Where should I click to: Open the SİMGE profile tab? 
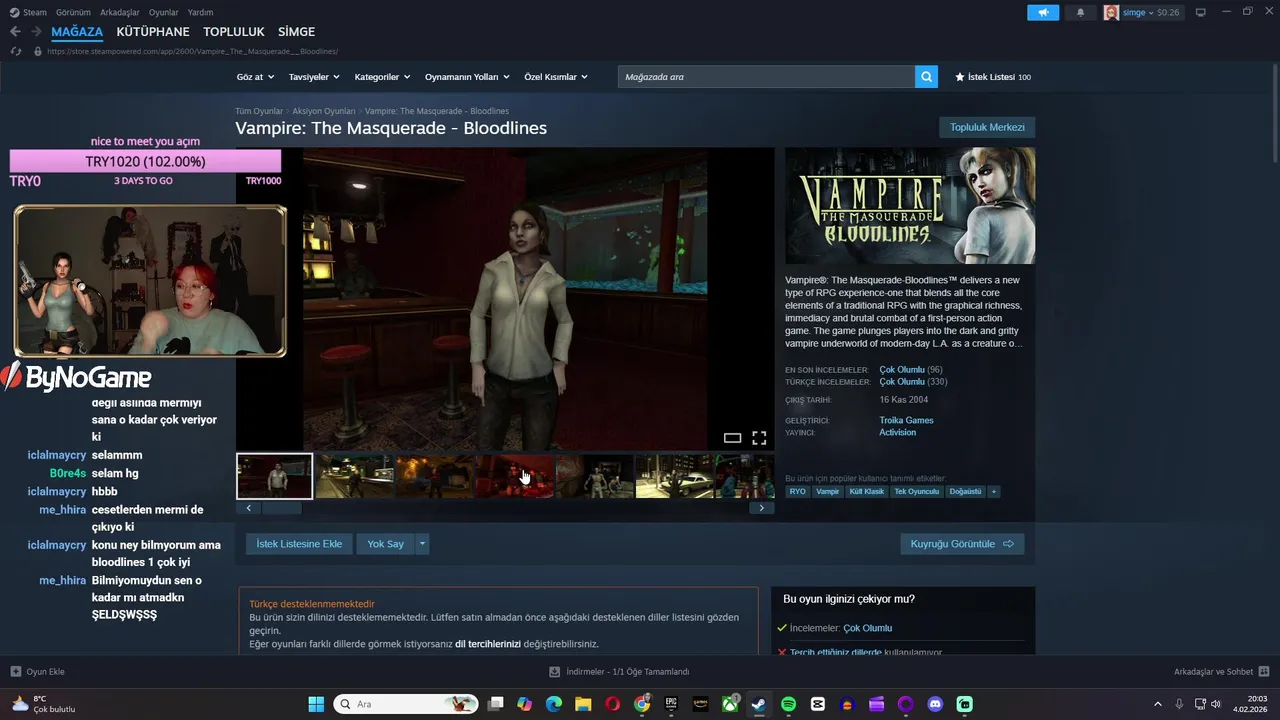(296, 32)
